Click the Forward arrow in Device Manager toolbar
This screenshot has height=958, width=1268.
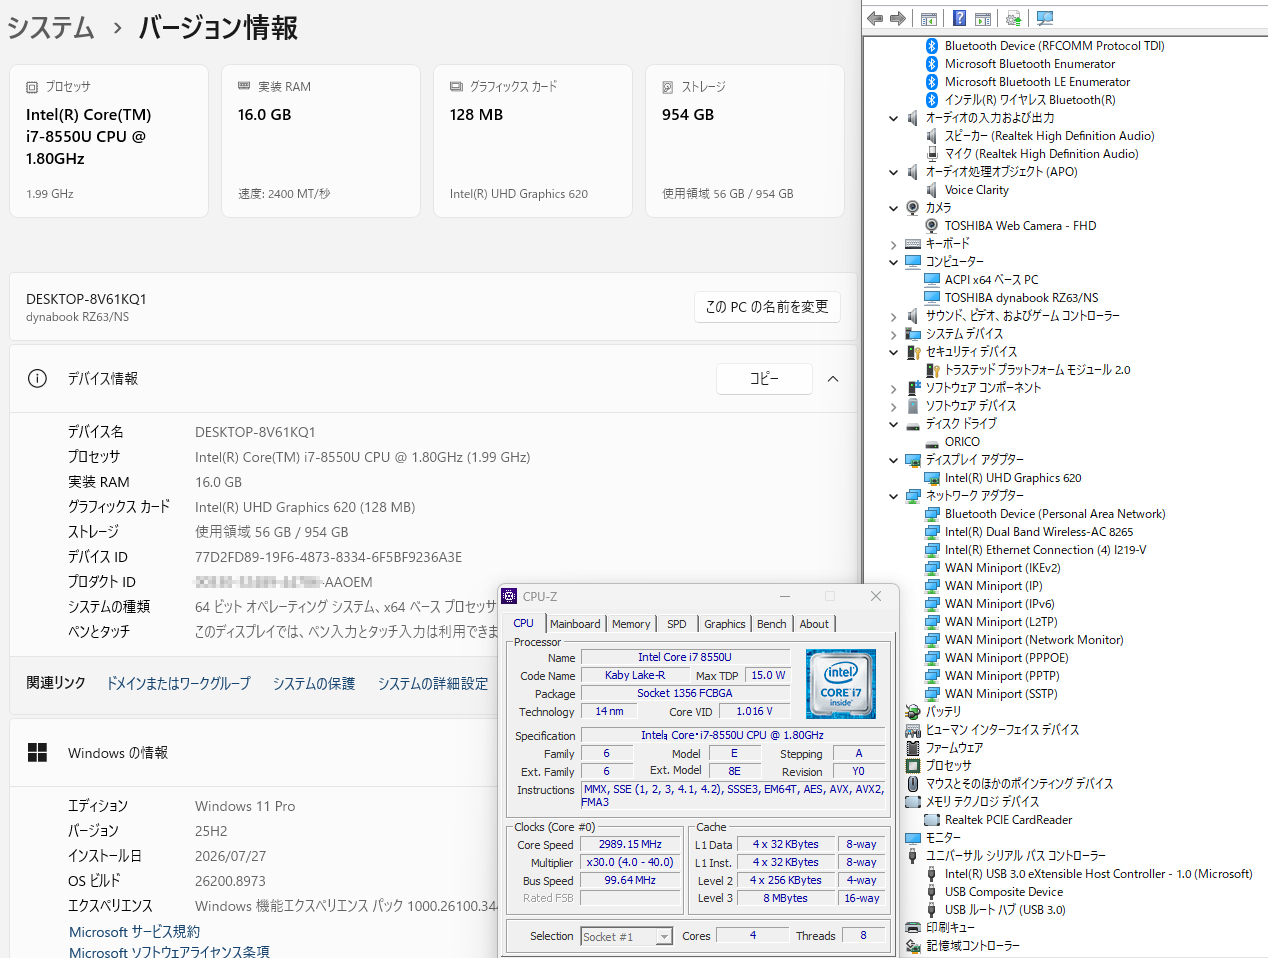(x=898, y=18)
